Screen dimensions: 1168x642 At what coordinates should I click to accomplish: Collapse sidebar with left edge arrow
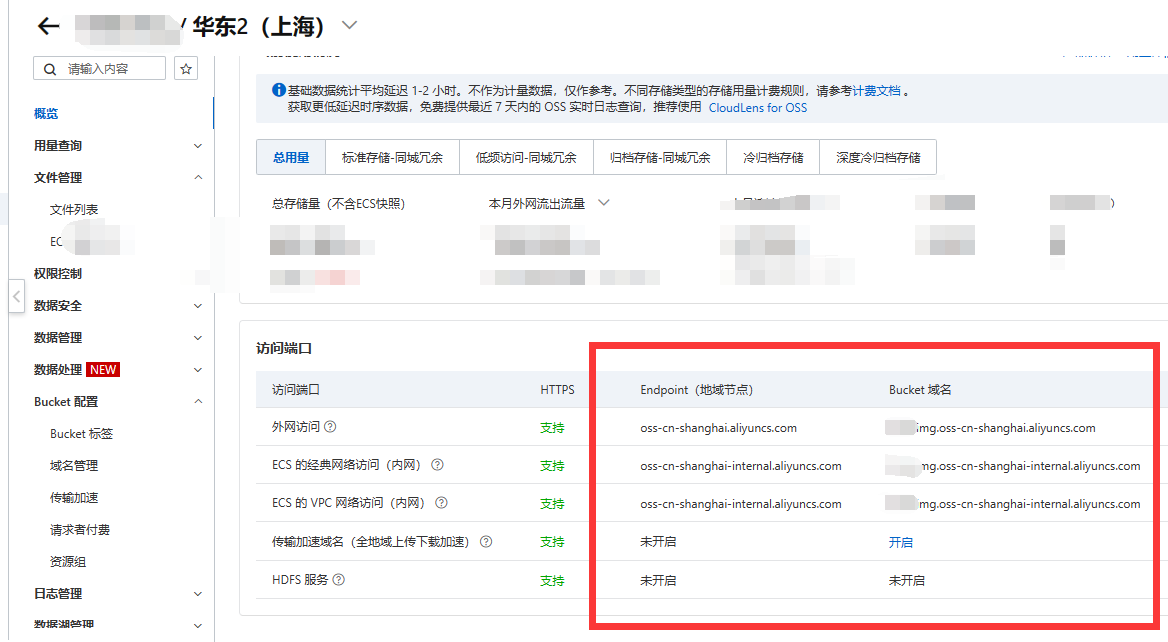[16, 297]
